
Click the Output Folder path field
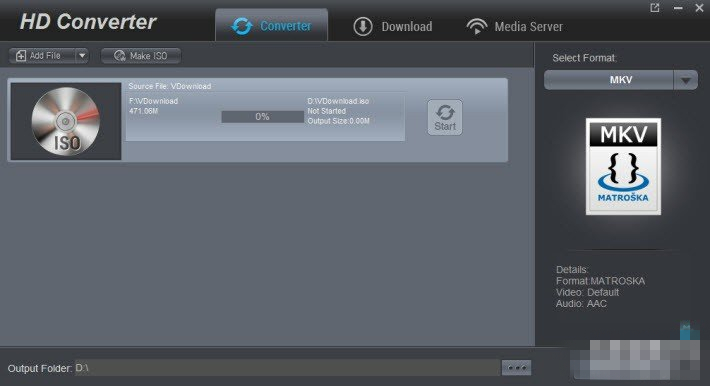coord(287,368)
